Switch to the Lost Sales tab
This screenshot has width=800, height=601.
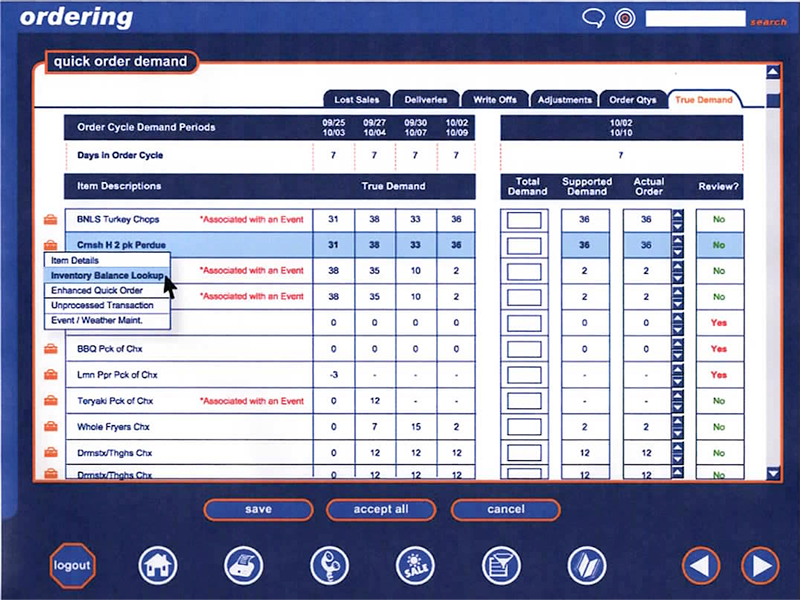(357, 99)
